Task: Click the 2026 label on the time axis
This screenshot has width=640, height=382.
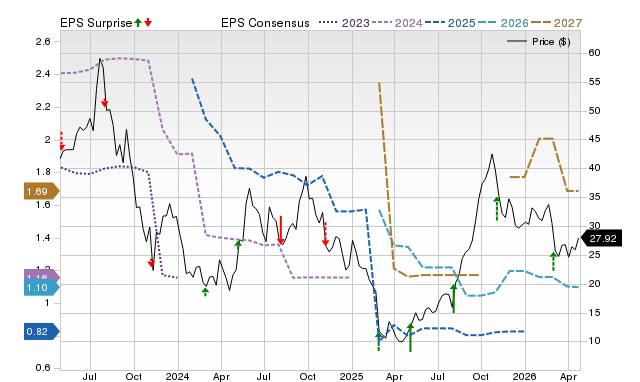Action: click(524, 376)
